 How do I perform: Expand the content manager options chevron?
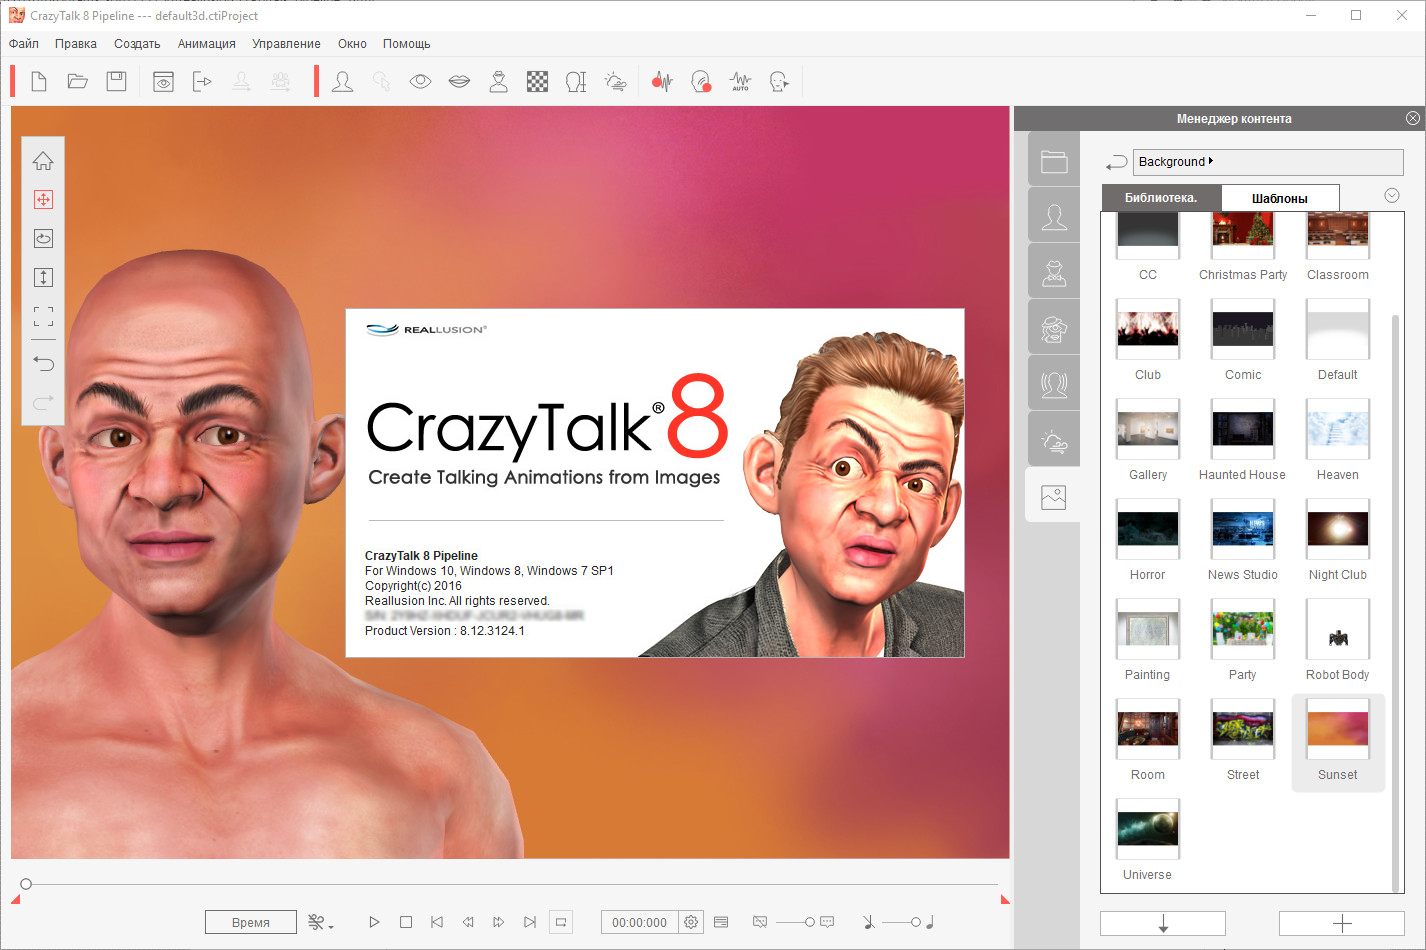point(1392,196)
